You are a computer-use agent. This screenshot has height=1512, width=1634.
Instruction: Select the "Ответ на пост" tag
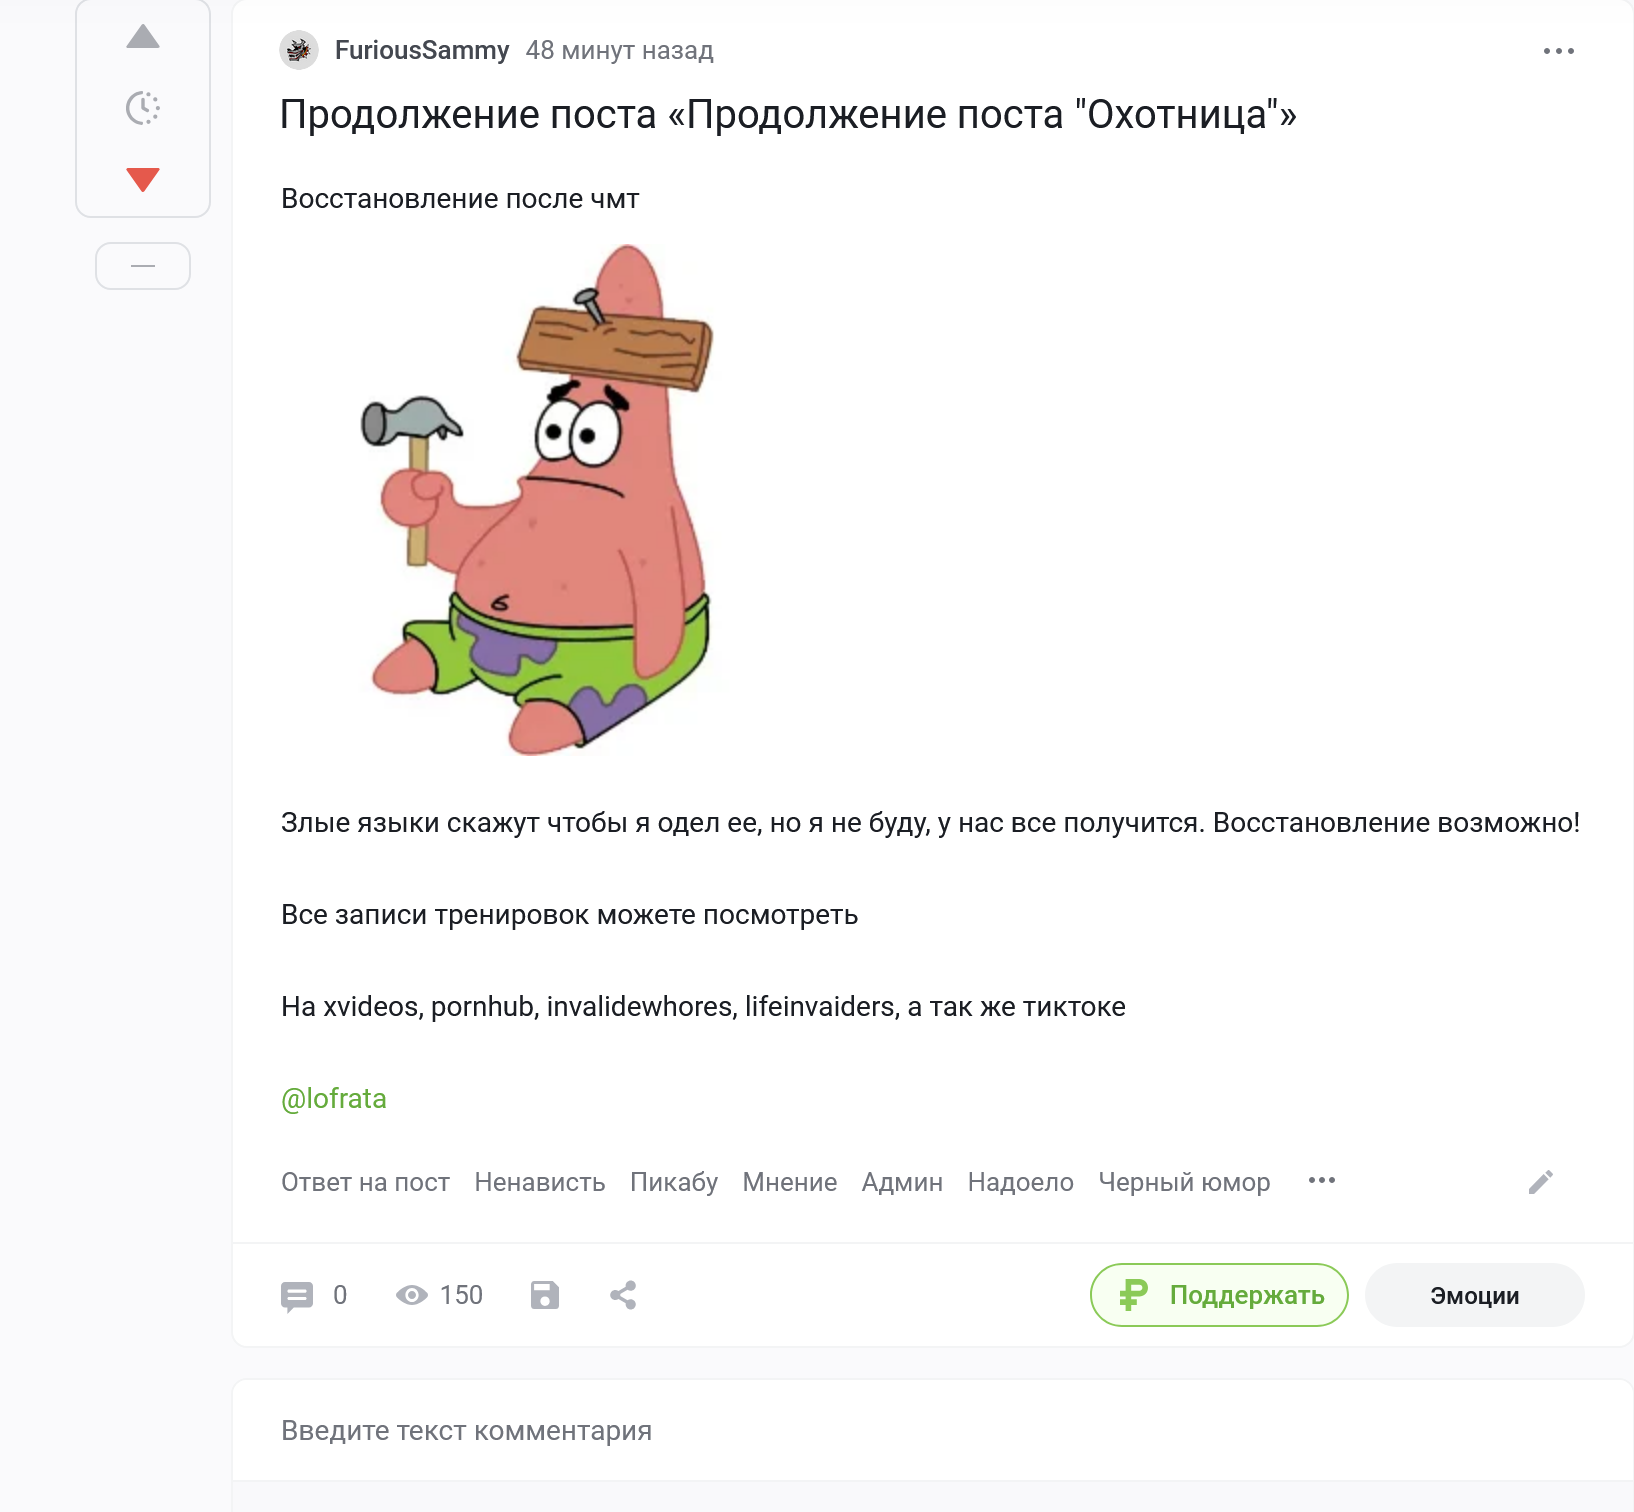point(365,1182)
